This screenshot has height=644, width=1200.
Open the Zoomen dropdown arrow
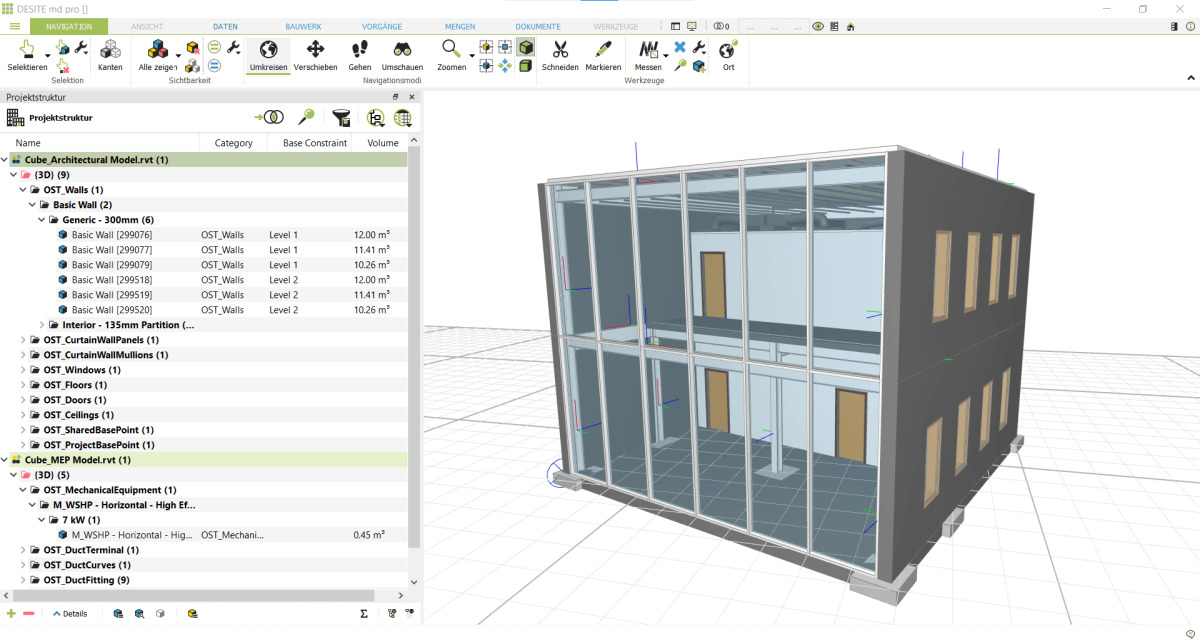[470, 55]
